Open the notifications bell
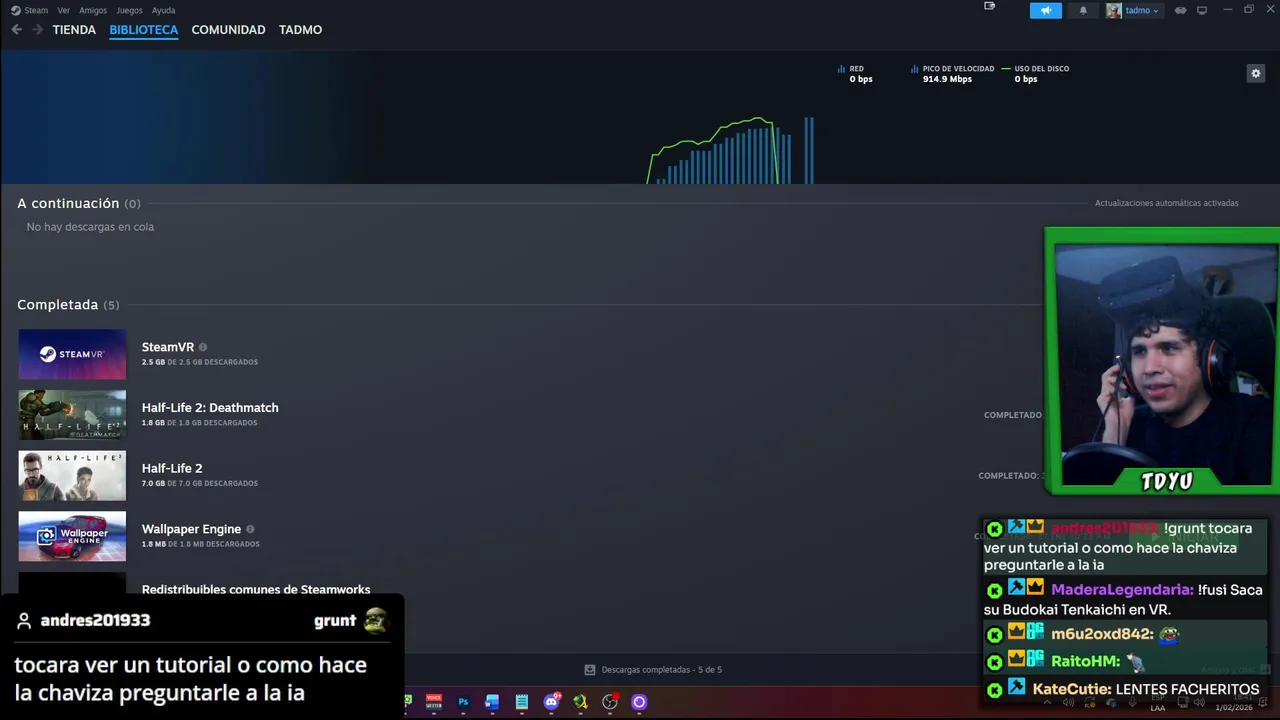The width and height of the screenshot is (1280, 720). pos(1083,10)
